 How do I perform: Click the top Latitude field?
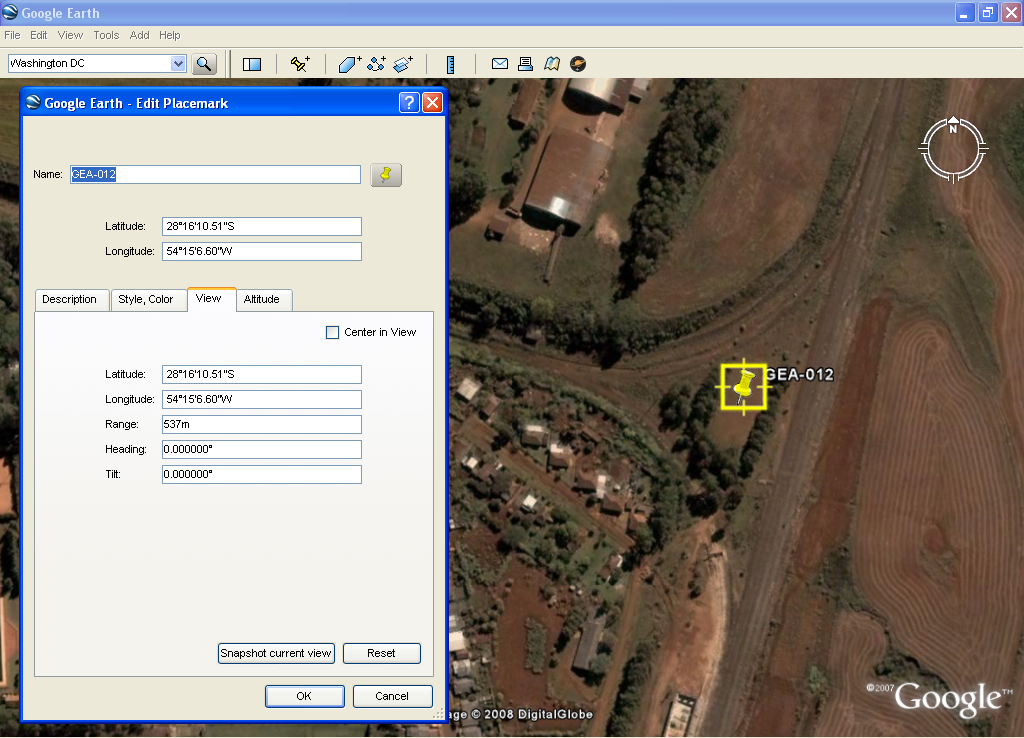point(262,227)
